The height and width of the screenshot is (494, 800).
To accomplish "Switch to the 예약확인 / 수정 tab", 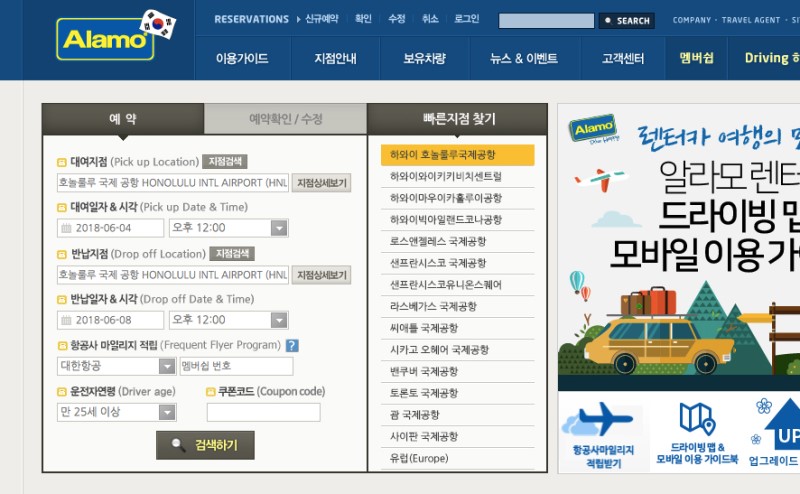I will point(285,119).
